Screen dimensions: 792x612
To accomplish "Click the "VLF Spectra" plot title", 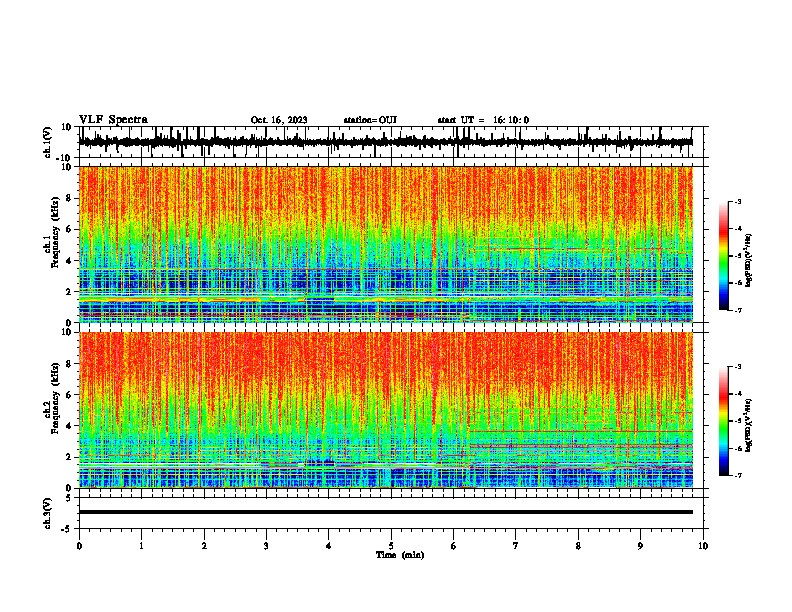I will point(113,120).
